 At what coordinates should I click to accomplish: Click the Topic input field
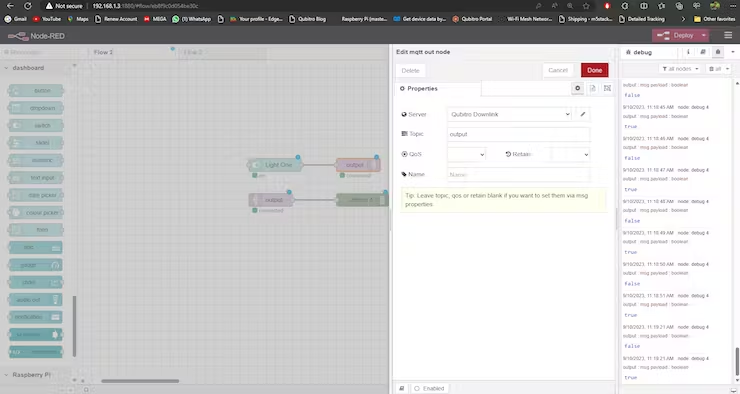pos(519,134)
